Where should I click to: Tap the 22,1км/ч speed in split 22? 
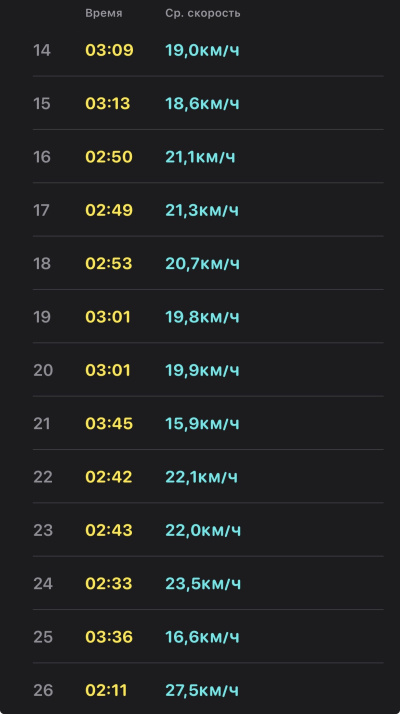(x=201, y=477)
